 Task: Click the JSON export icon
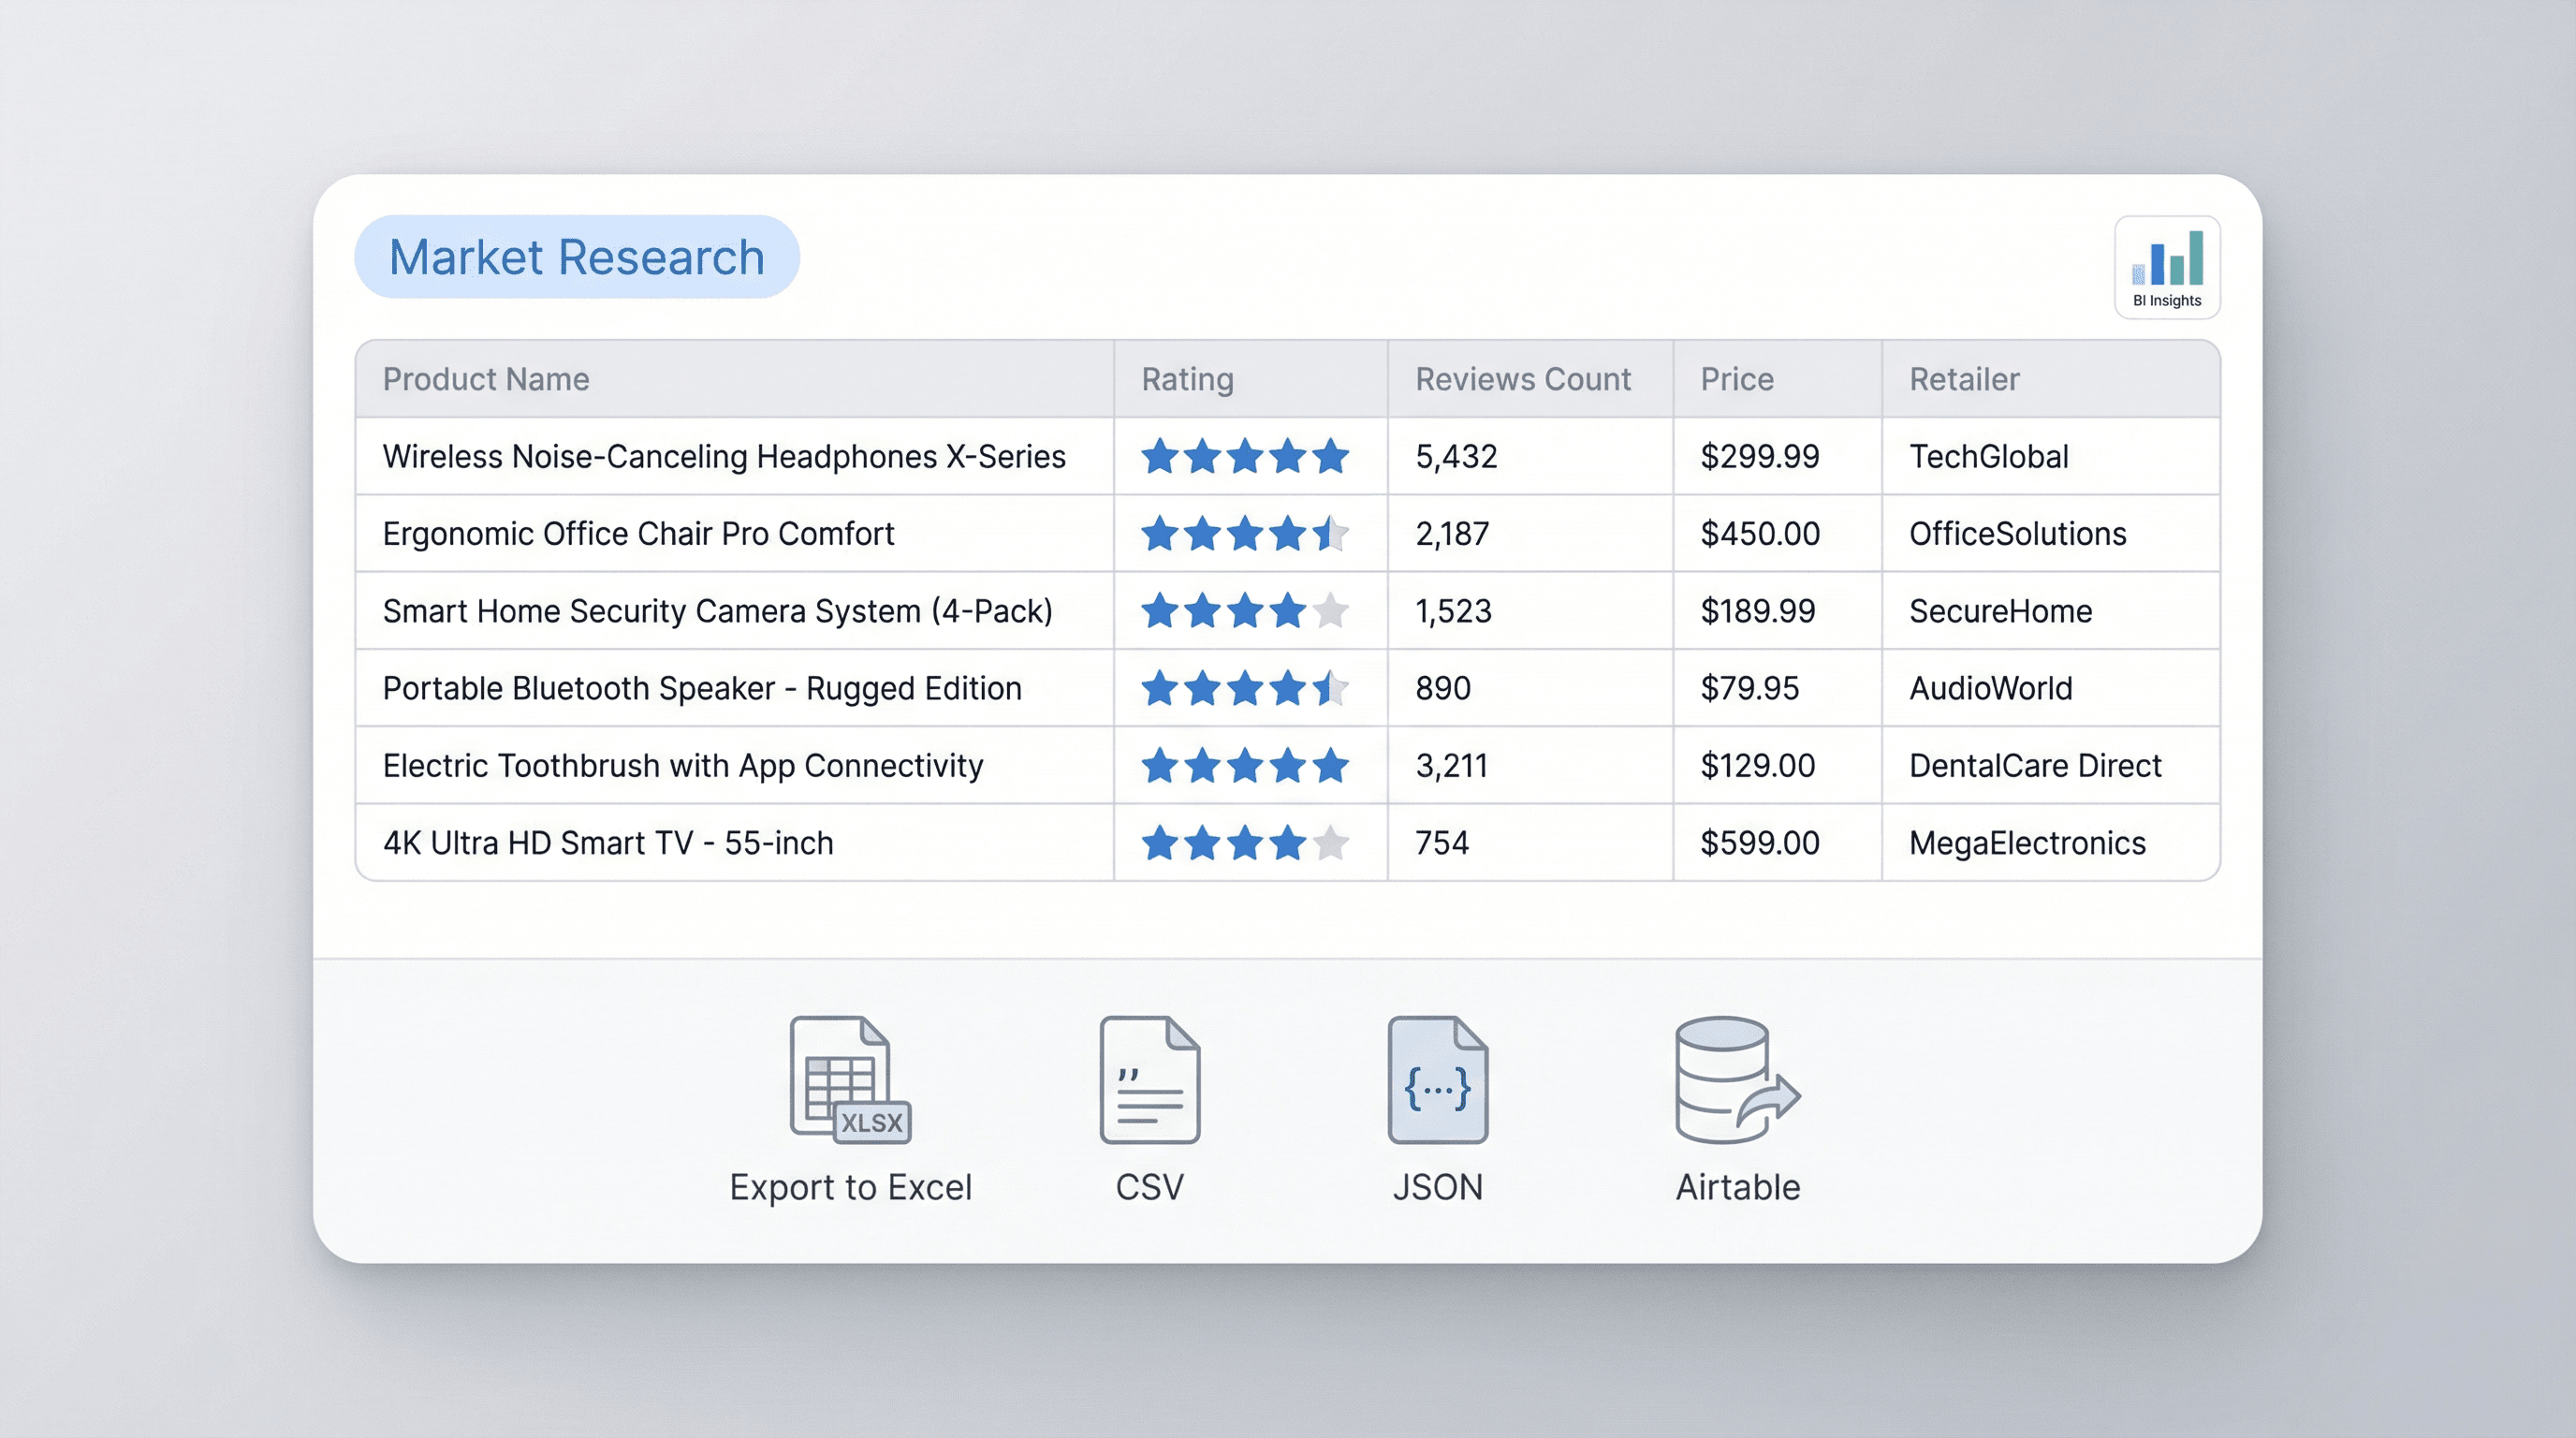pos(1437,1082)
